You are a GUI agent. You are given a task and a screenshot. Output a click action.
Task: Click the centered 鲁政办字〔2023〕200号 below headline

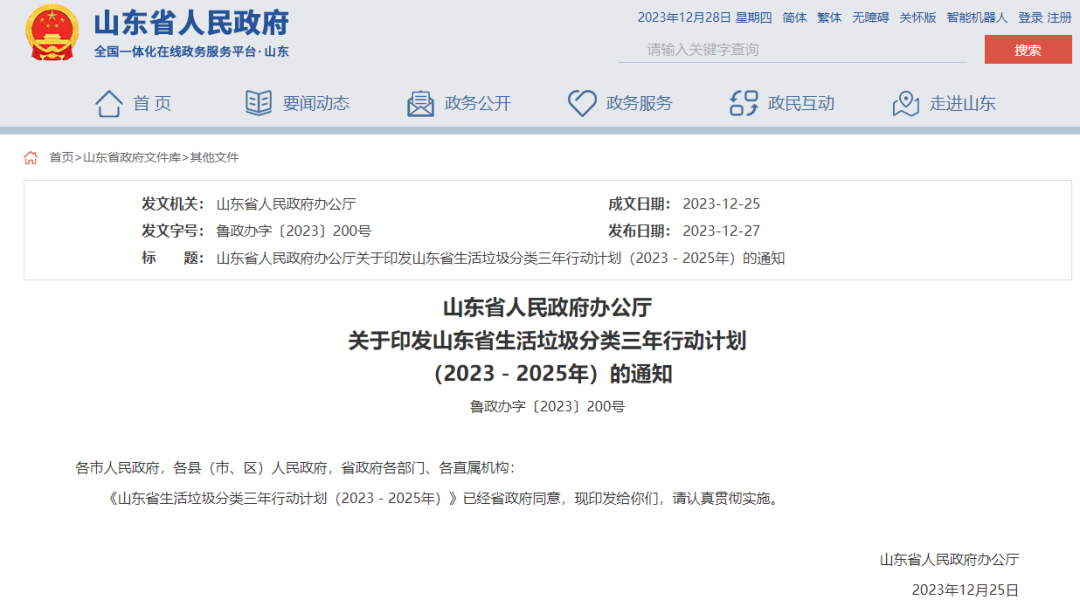tap(547, 407)
